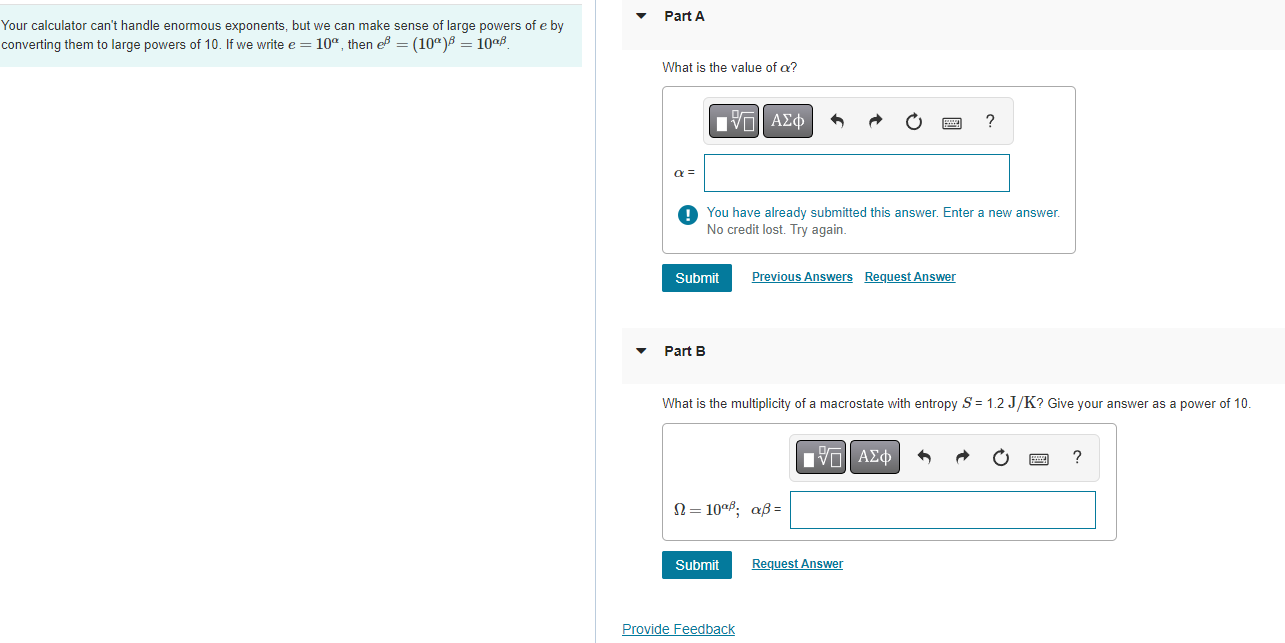Open Previous Answers link for Part A
Viewport: 1285px width, 643px height.
click(x=802, y=277)
